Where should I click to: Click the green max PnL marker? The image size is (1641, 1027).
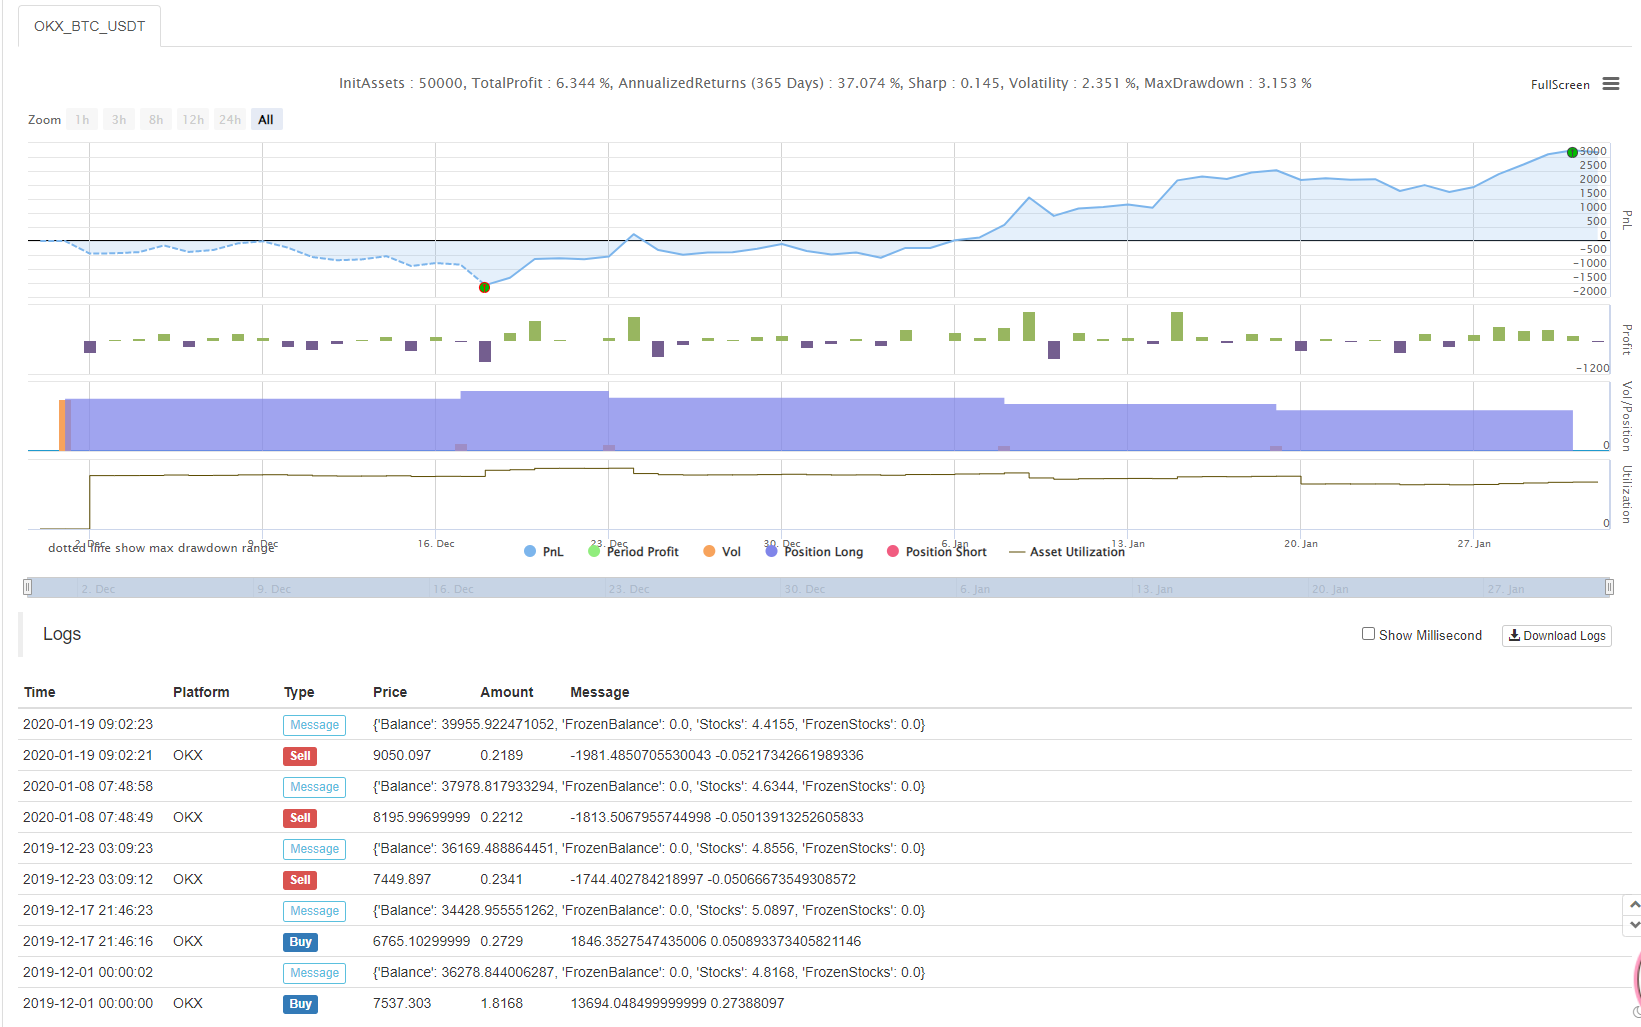(1572, 152)
